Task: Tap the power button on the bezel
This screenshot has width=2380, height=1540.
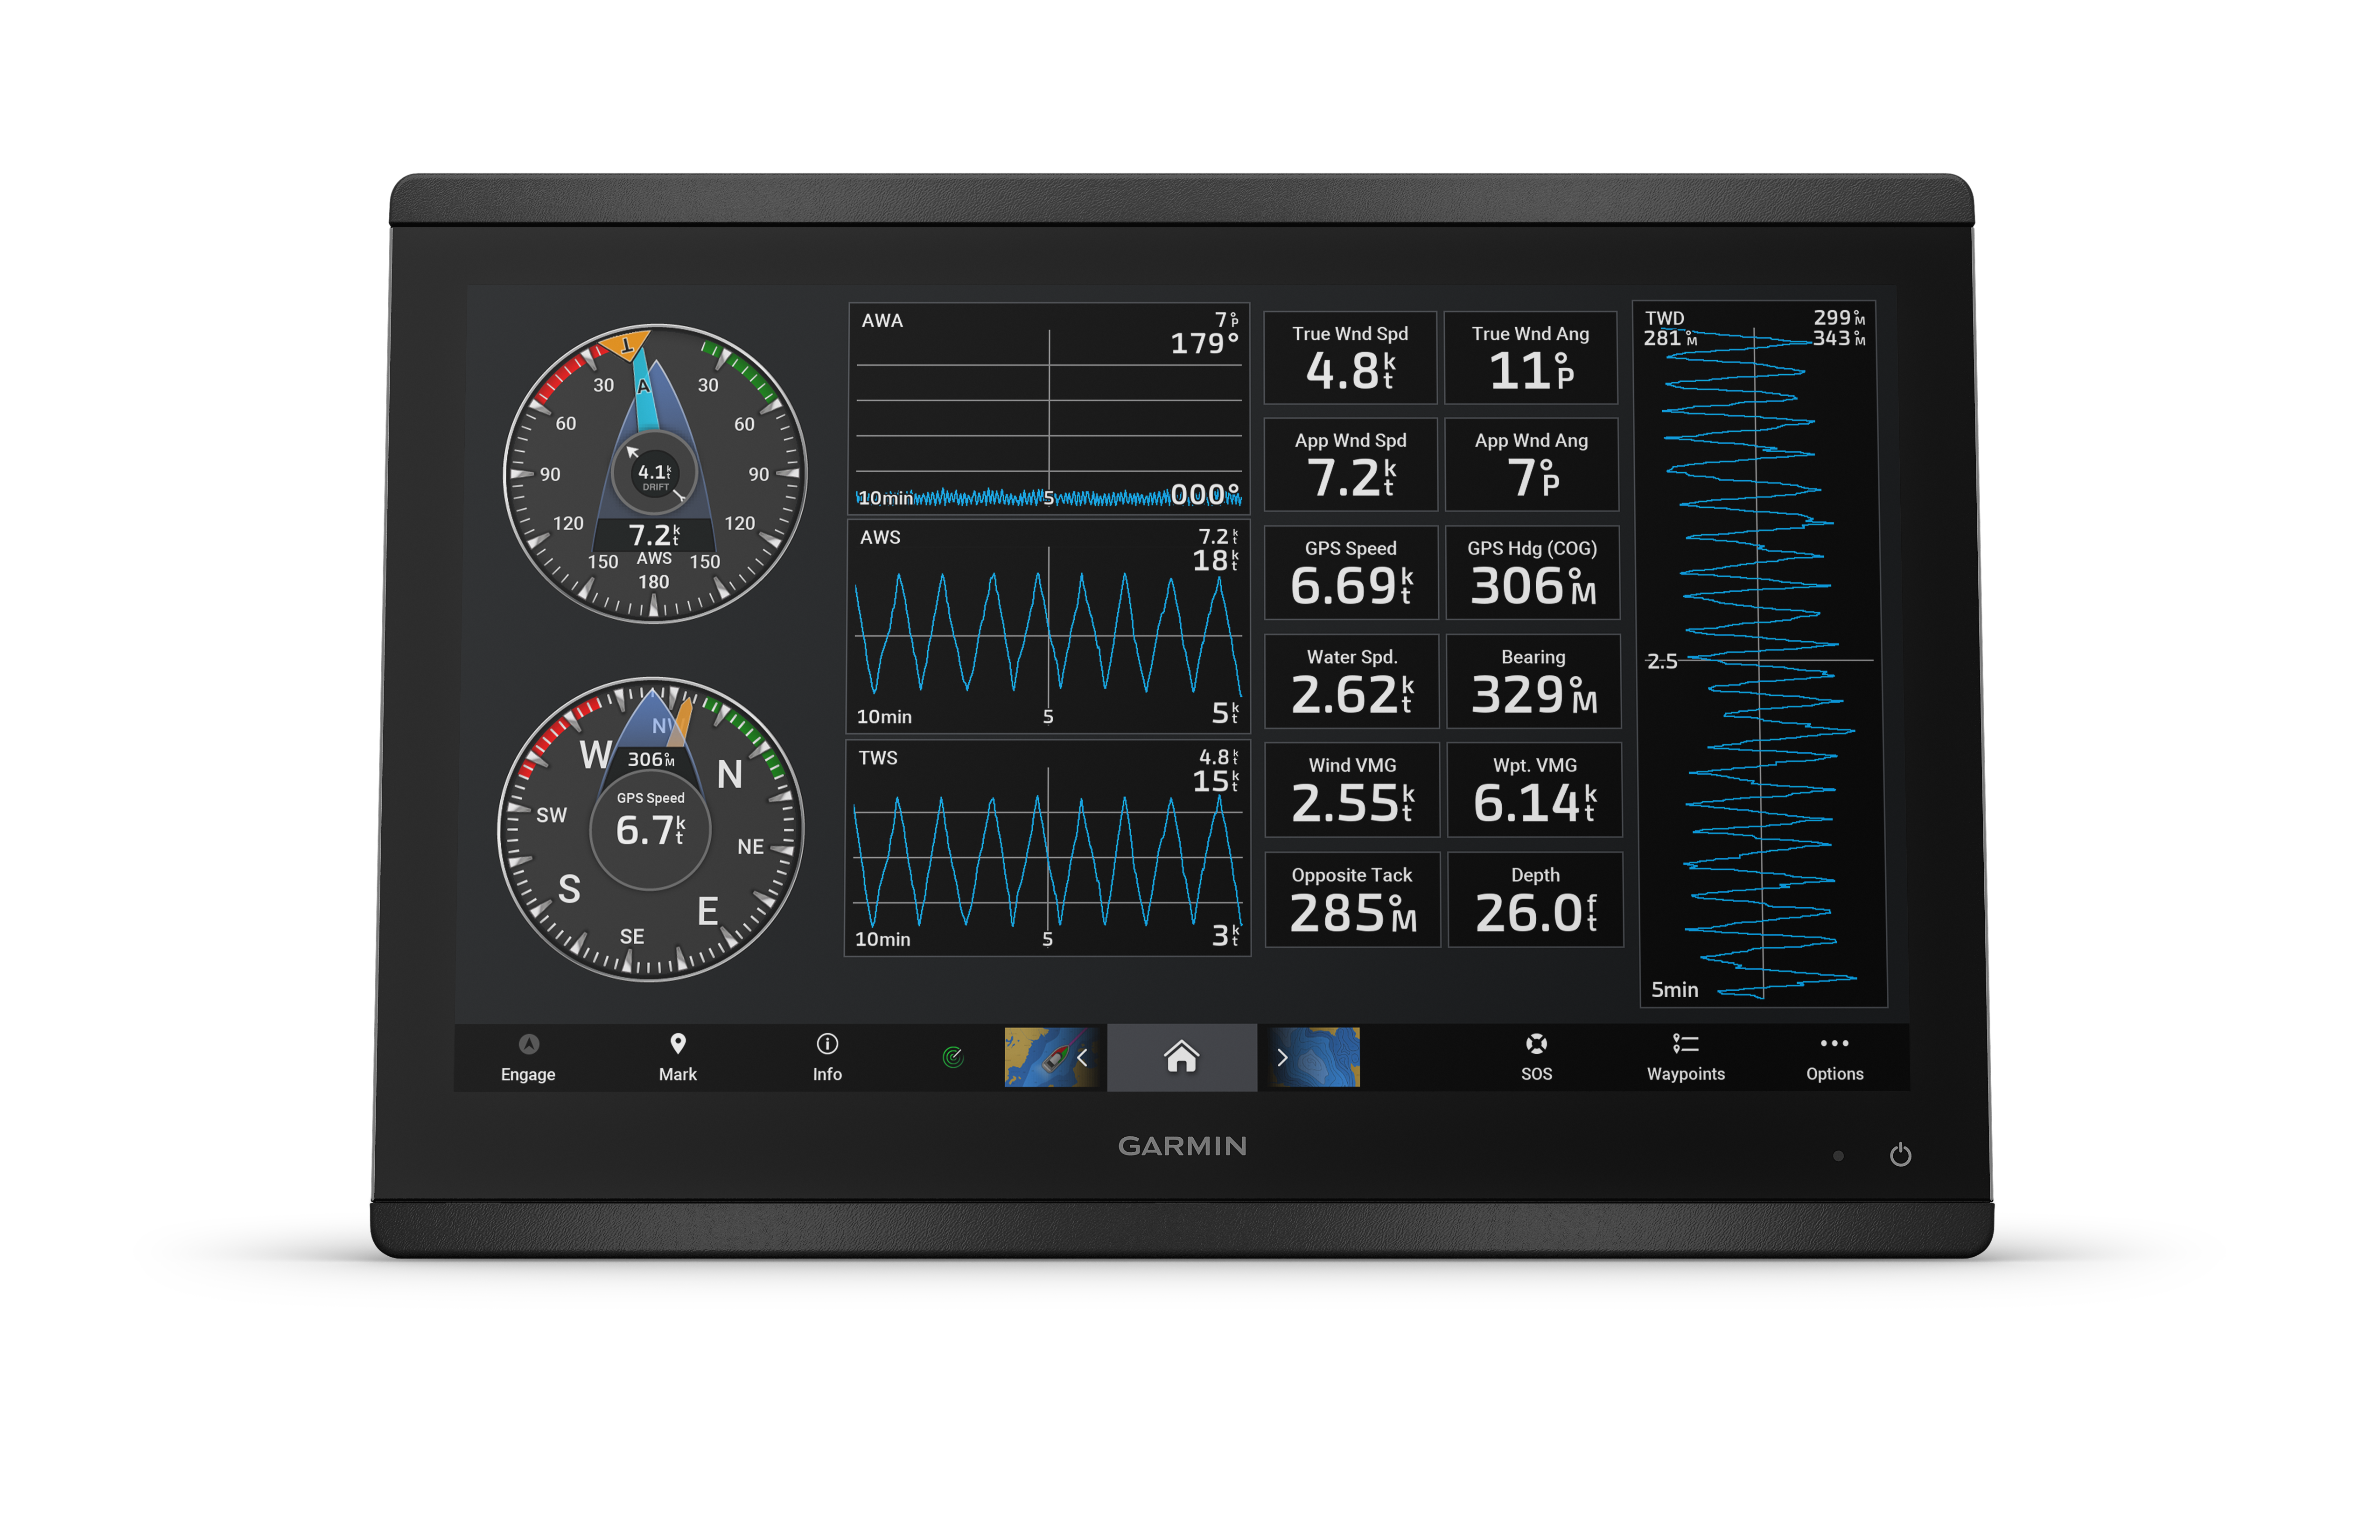Action: pos(1901,1155)
